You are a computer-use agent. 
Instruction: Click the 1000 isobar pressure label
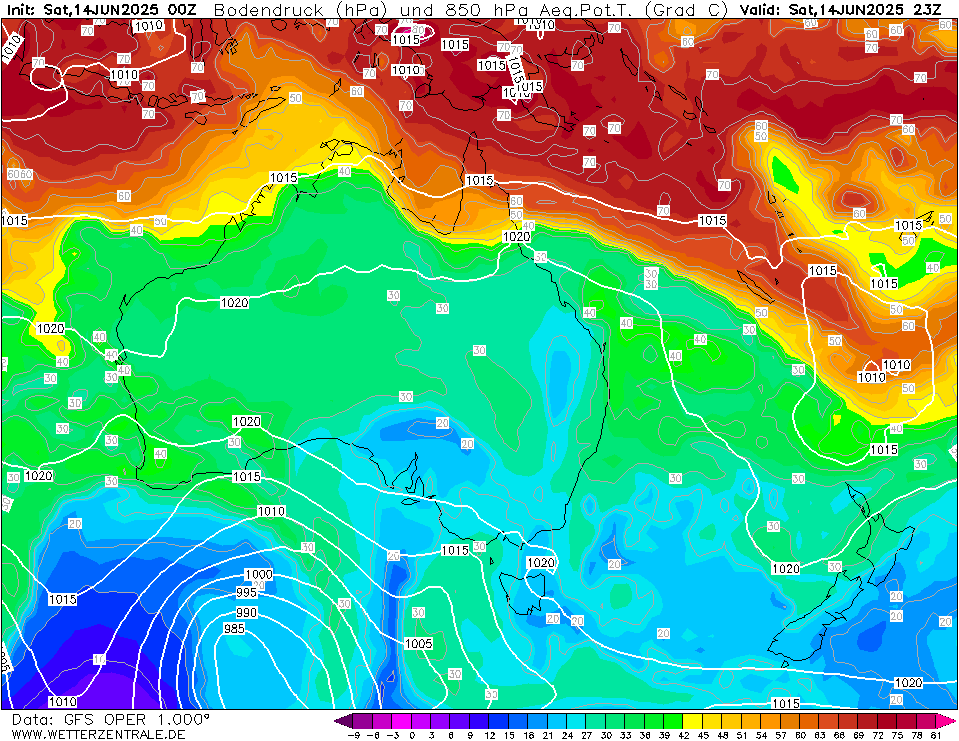point(259,575)
